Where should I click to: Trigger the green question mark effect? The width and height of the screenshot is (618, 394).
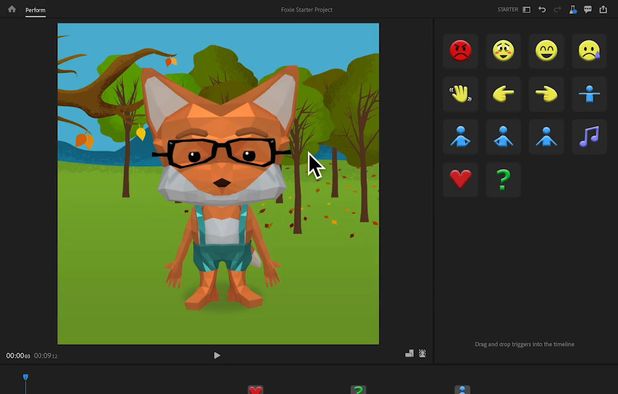click(x=503, y=180)
